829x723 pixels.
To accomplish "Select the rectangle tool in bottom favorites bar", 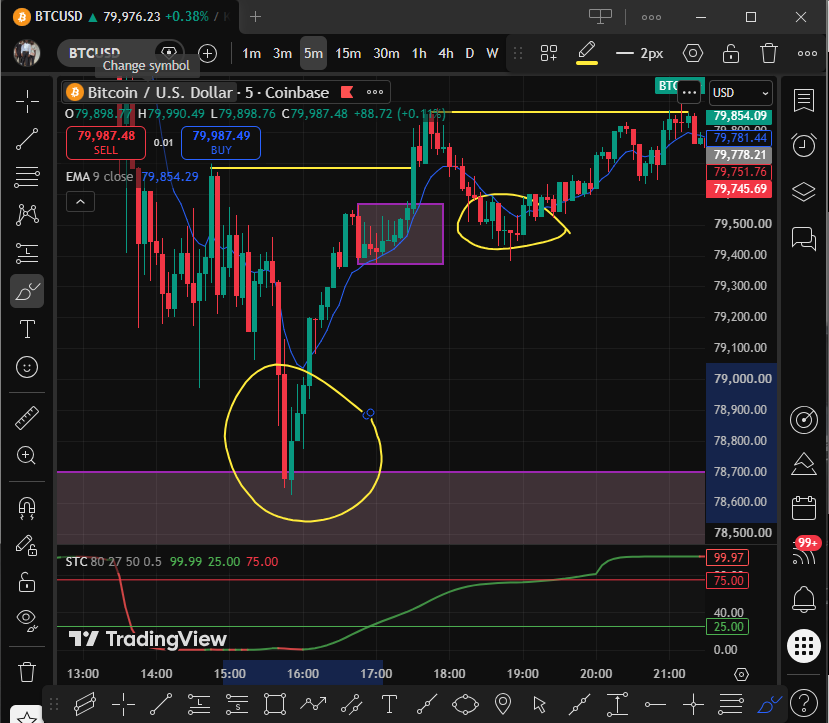I will tap(275, 704).
